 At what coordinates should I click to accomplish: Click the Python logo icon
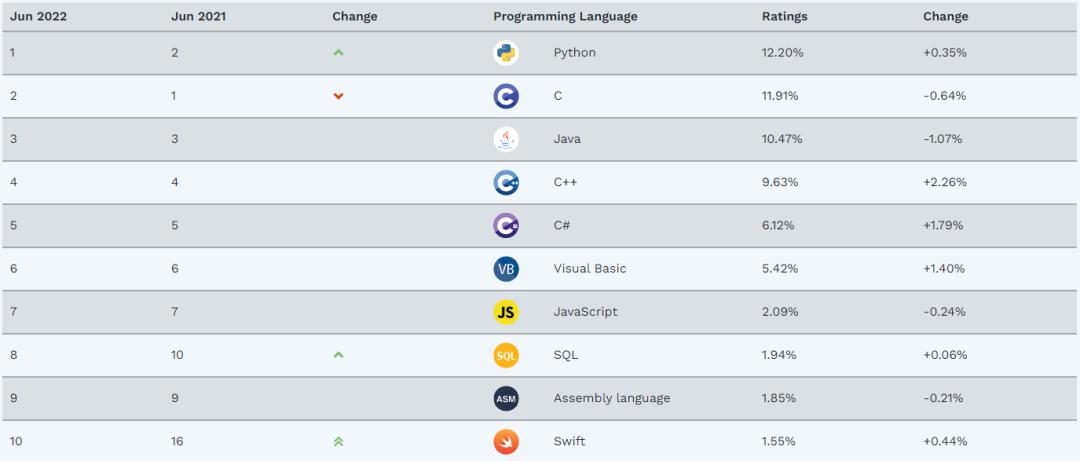pos(506,53)
